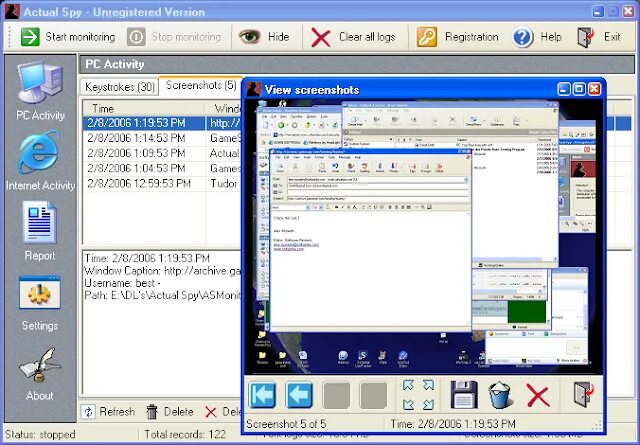Open About sidebar section
This screenshot has width=640, height=445.
(x=40, y=374)
